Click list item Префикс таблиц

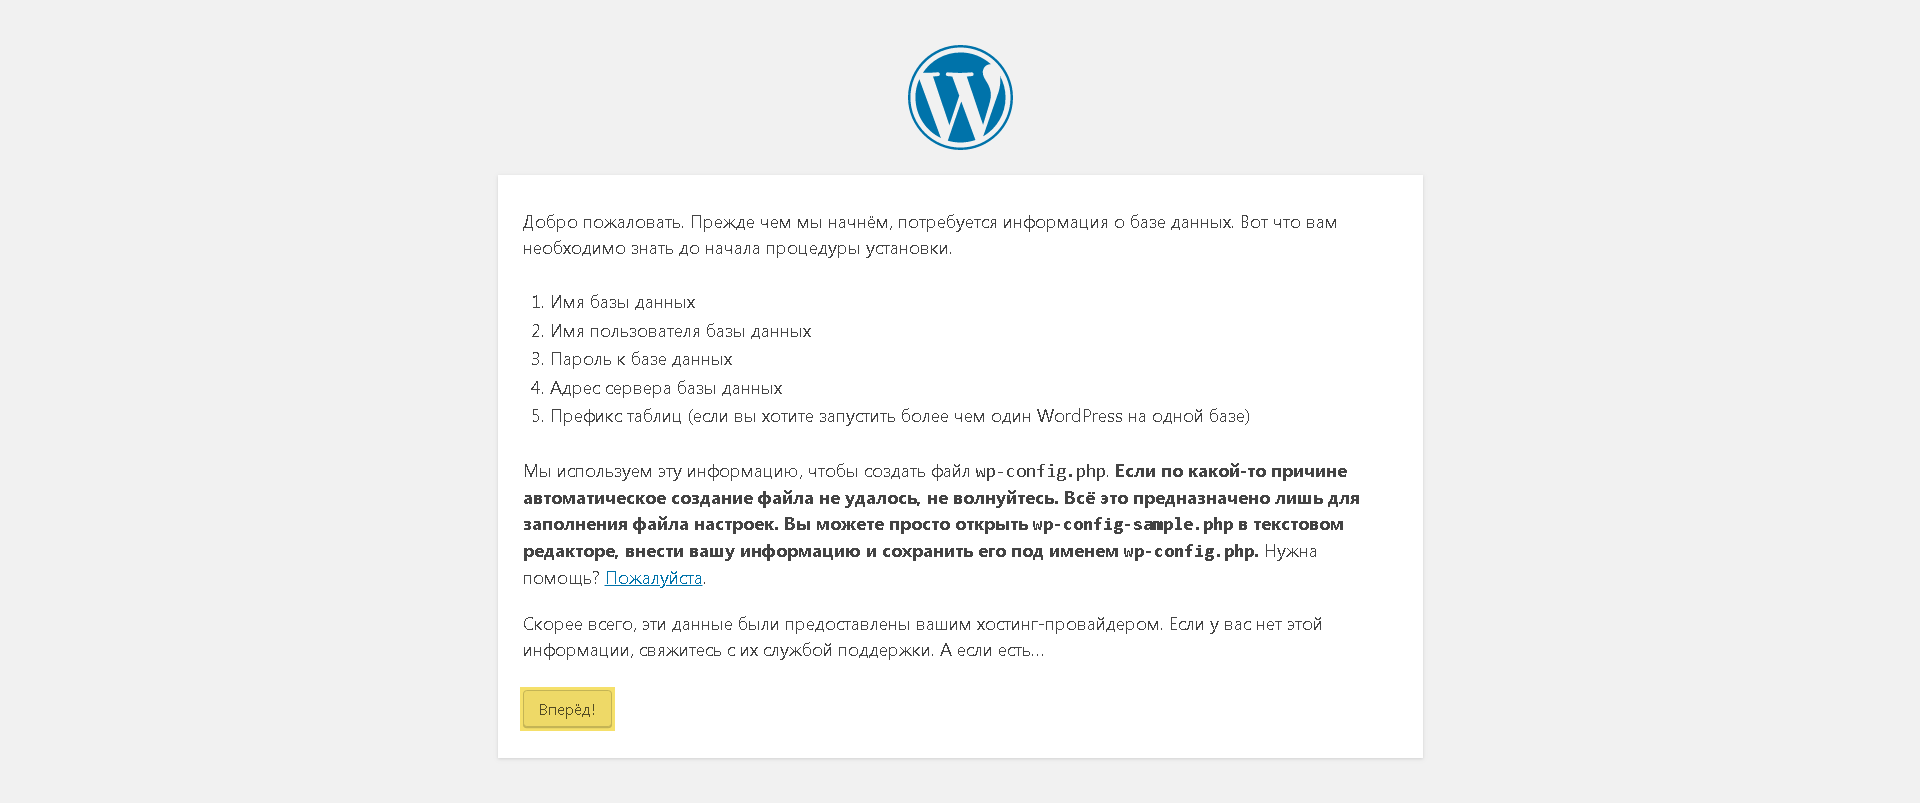pyautogui.click(x=900, y=416)
